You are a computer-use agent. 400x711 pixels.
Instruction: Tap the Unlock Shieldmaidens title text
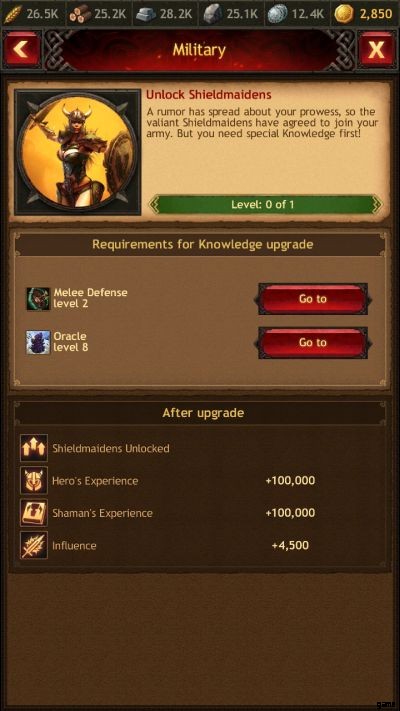click(209, 95)
